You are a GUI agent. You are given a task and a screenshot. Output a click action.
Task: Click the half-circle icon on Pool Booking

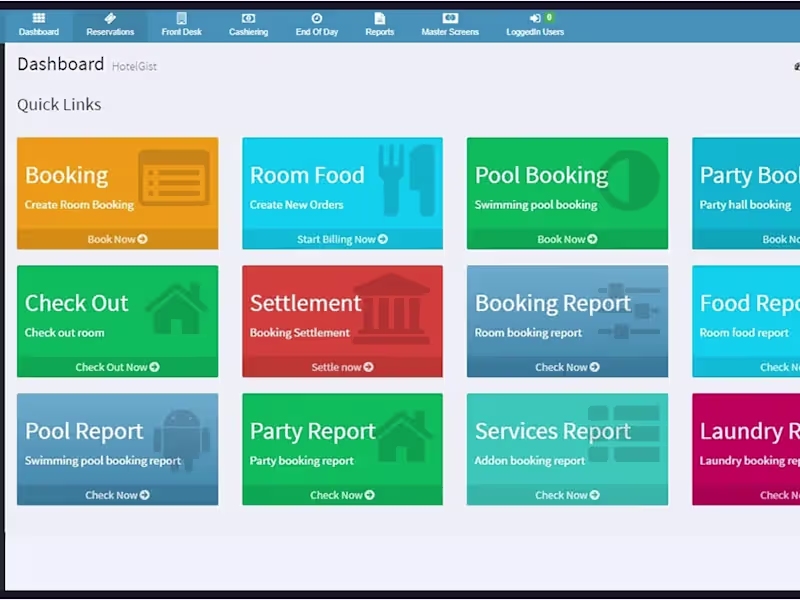pos(628,180)
